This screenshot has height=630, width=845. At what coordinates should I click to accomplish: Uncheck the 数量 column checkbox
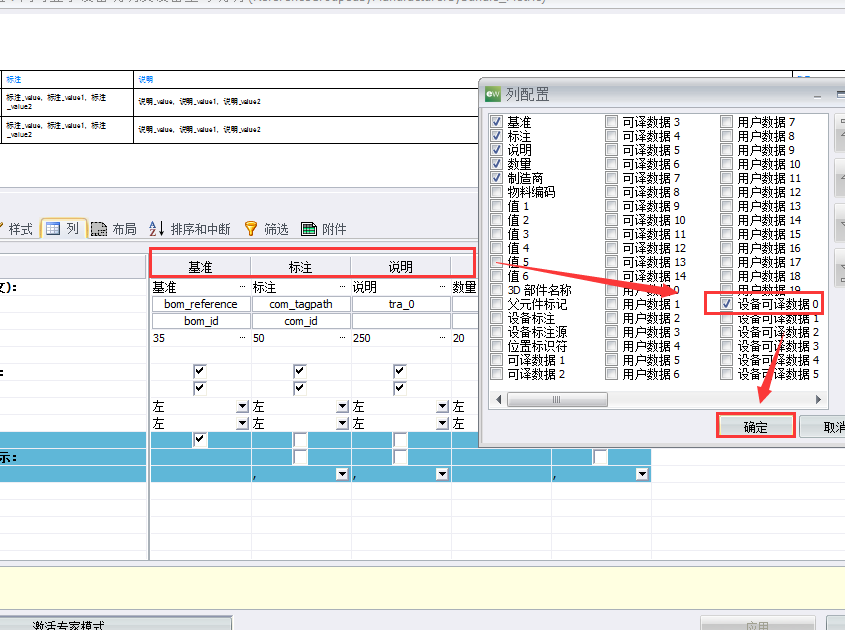[x=496, y=164]
